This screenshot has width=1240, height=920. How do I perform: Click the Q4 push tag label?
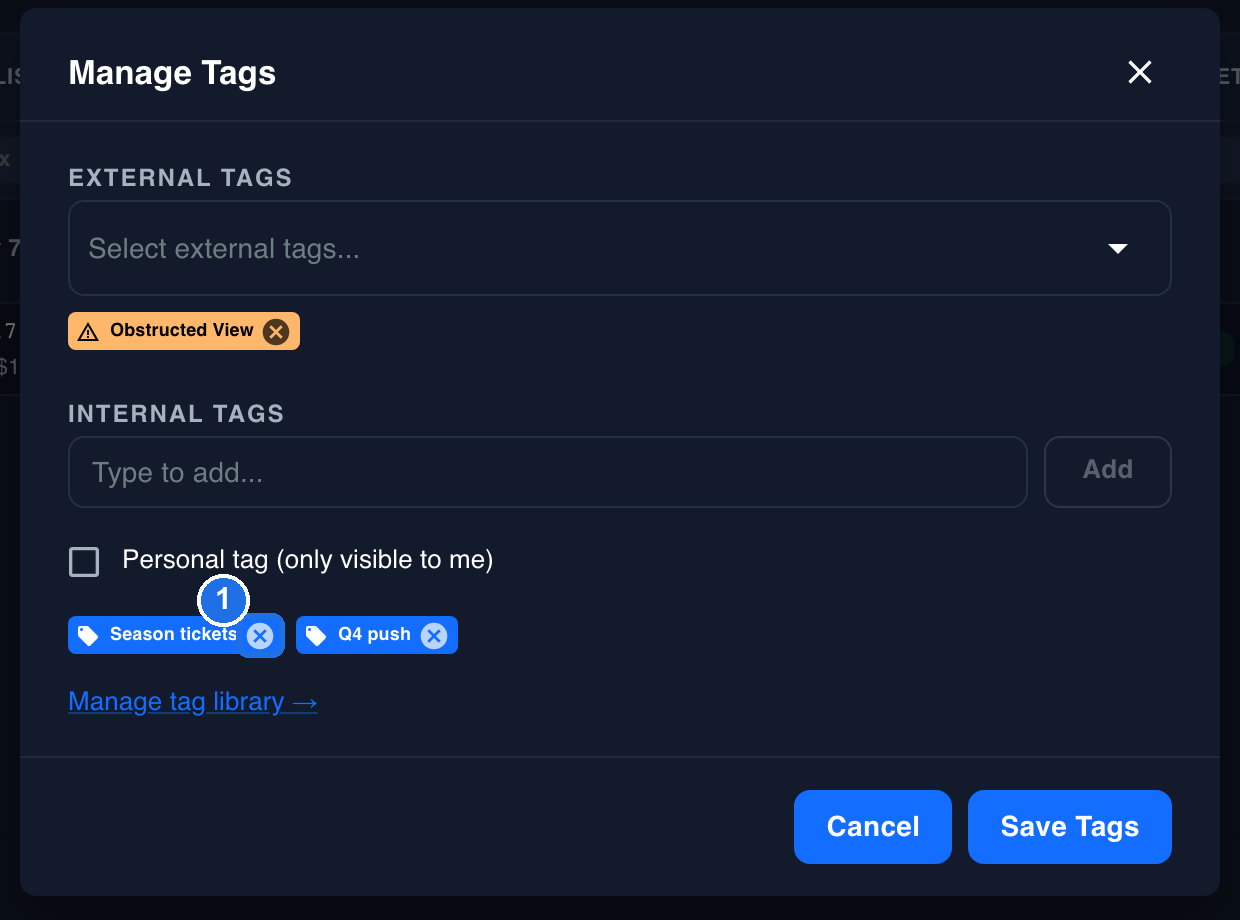374,634
